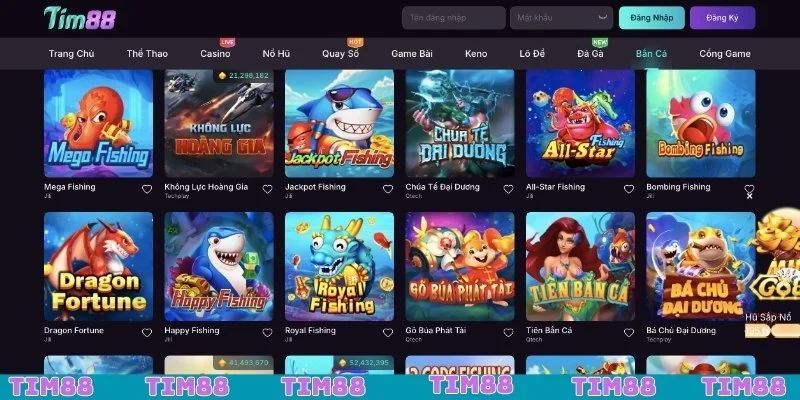Open Quay Số hot menu
Image resolution: width=800 pixels, height=400 pixels.
[x=340, y=54]
